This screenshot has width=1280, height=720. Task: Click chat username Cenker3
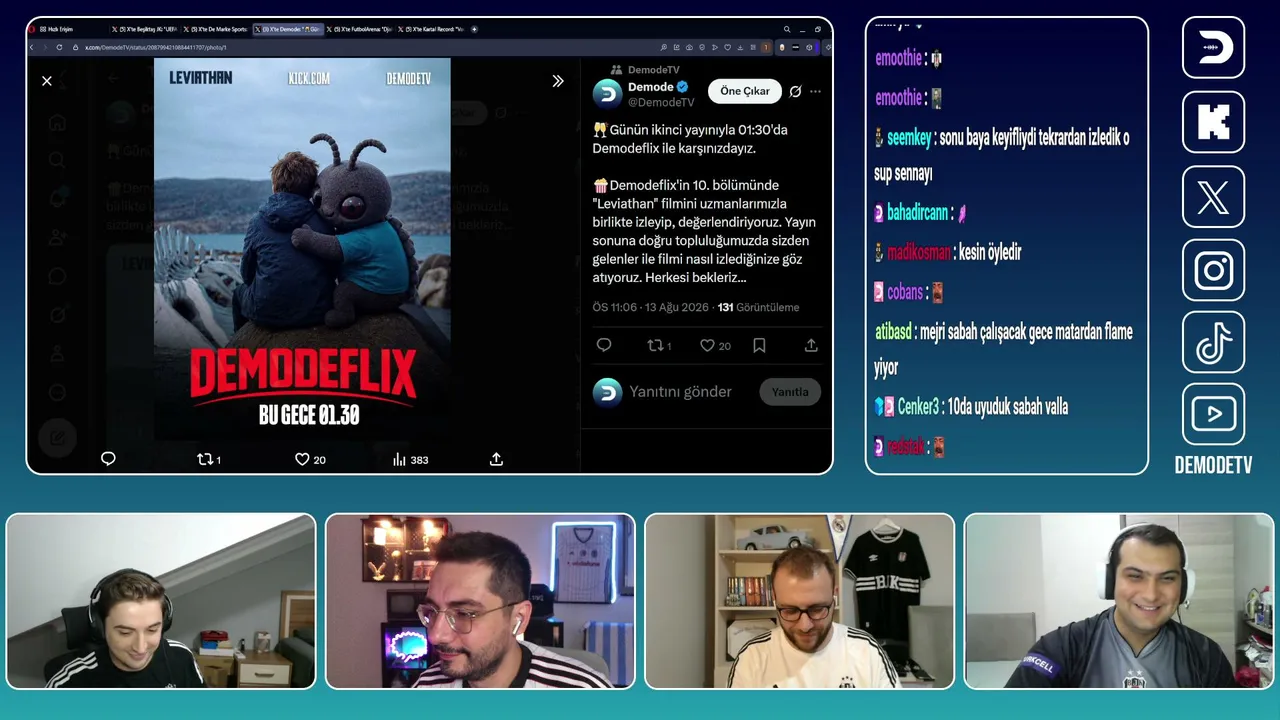tap(918, 407)
